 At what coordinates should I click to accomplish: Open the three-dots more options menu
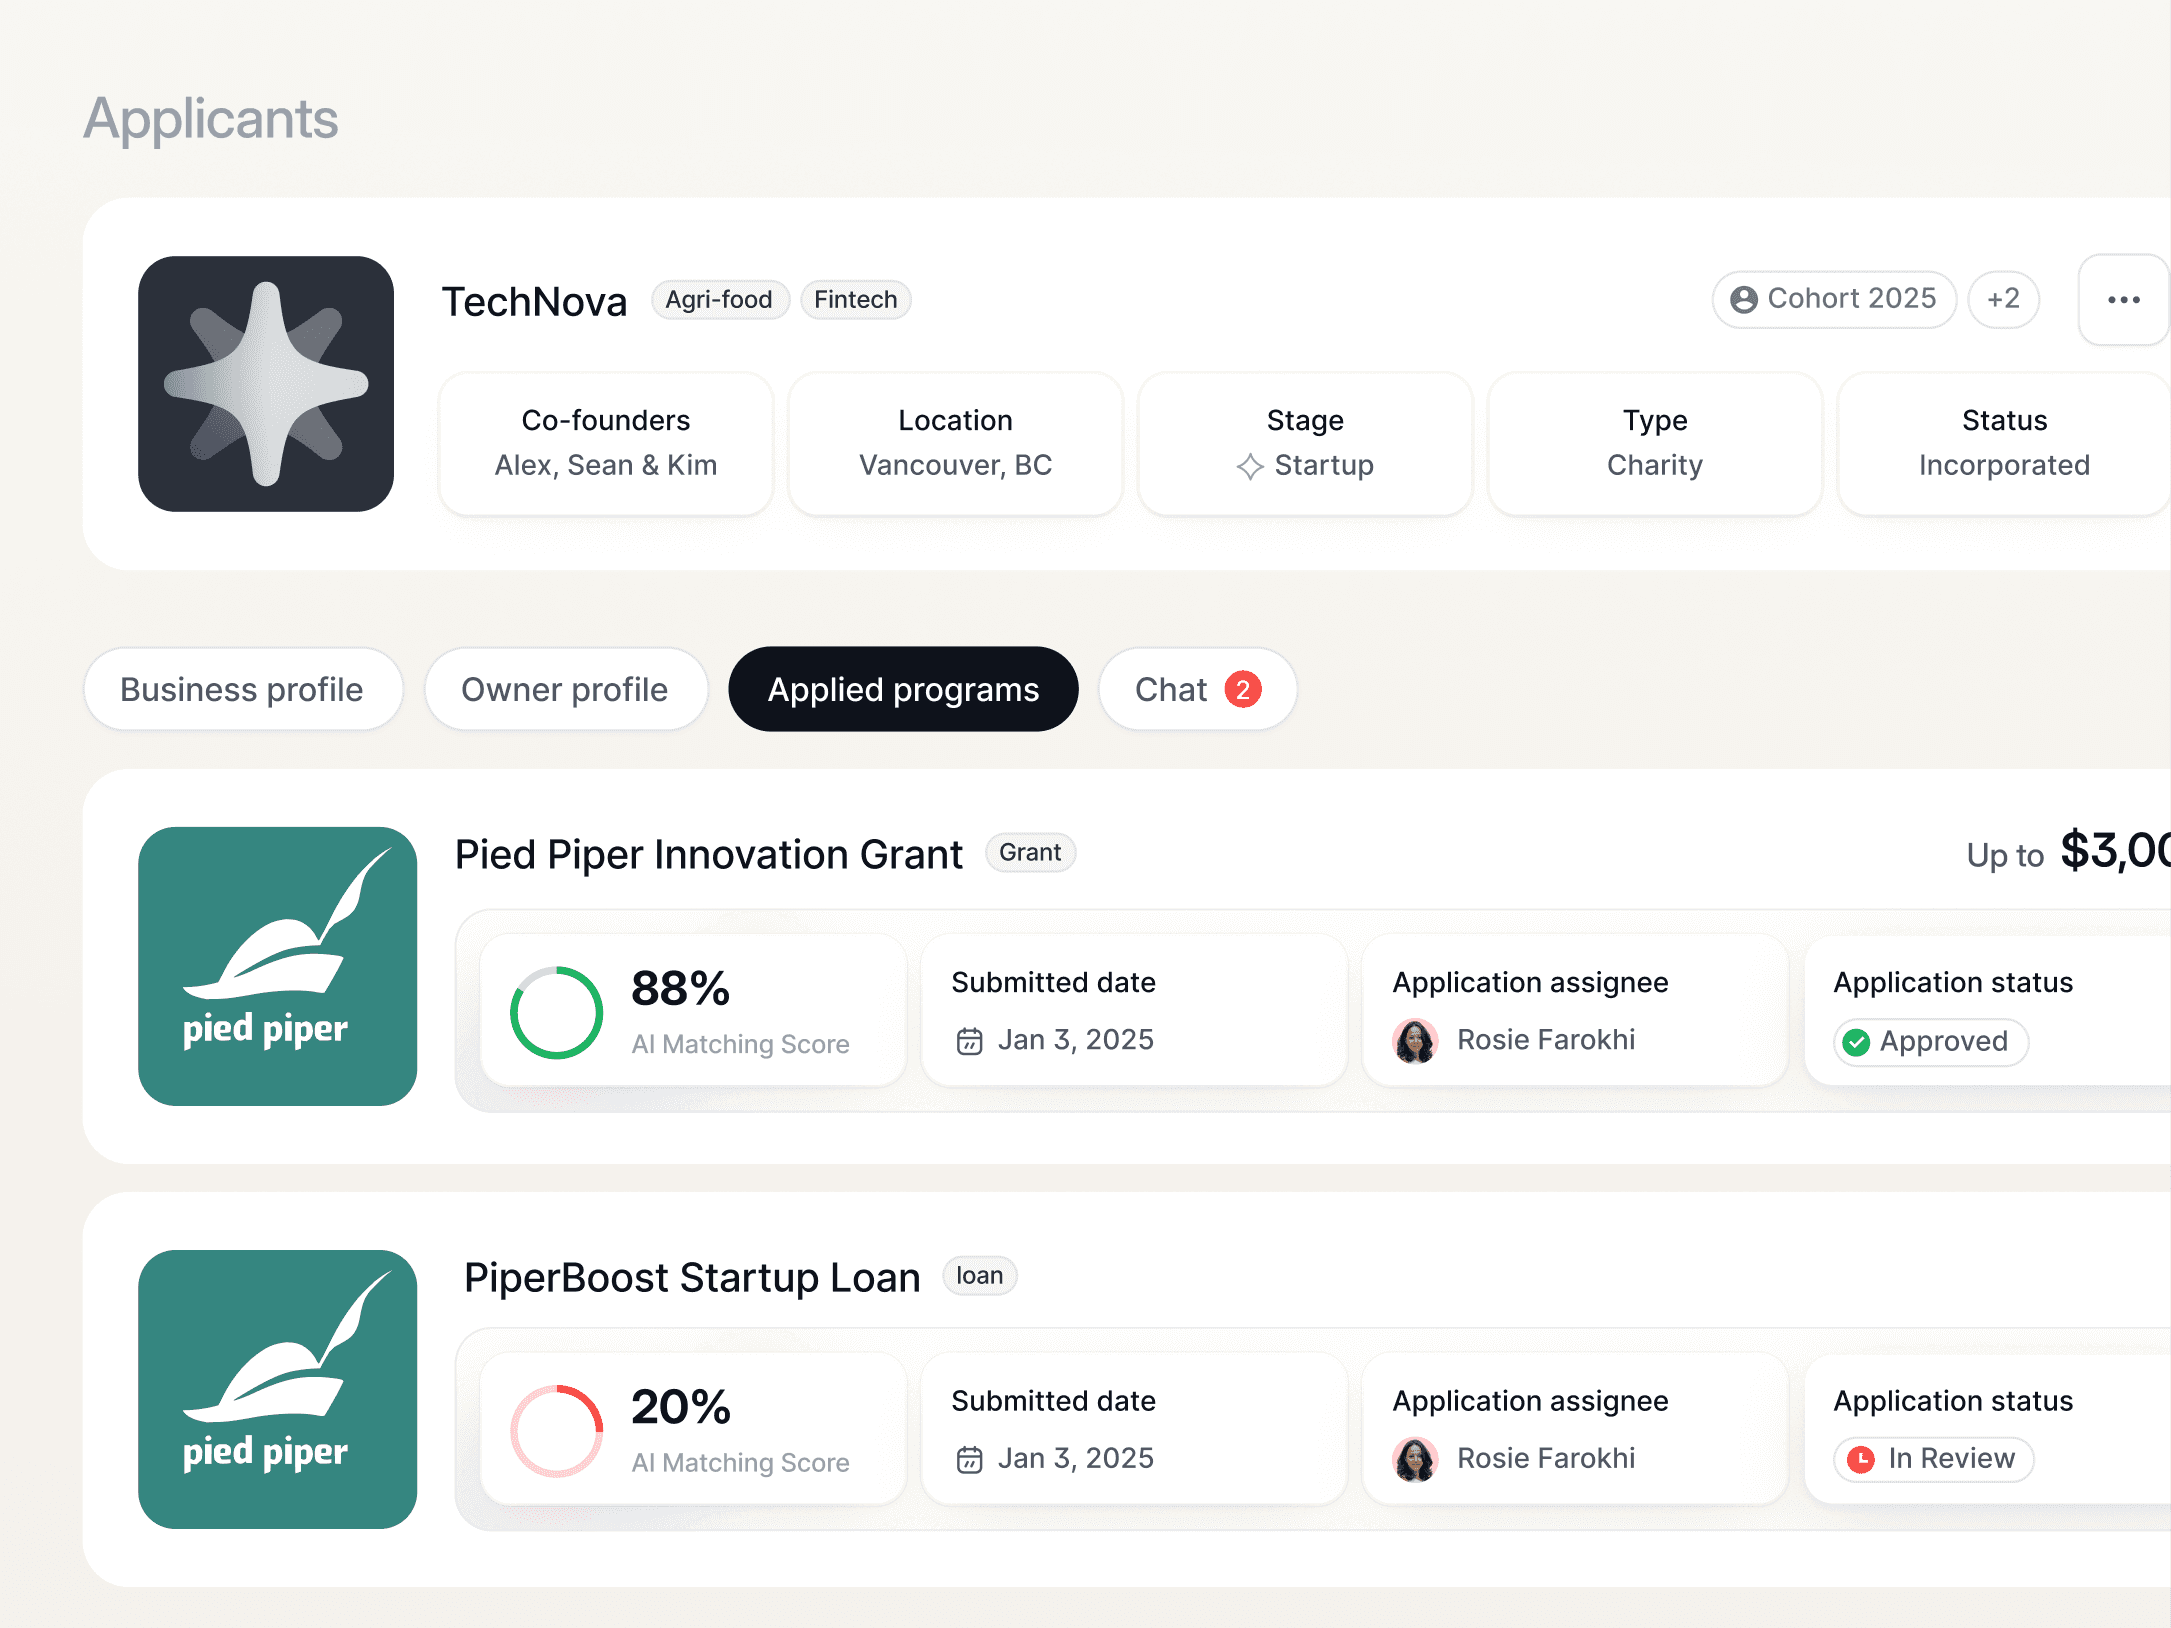click(x=2122, y=300)
